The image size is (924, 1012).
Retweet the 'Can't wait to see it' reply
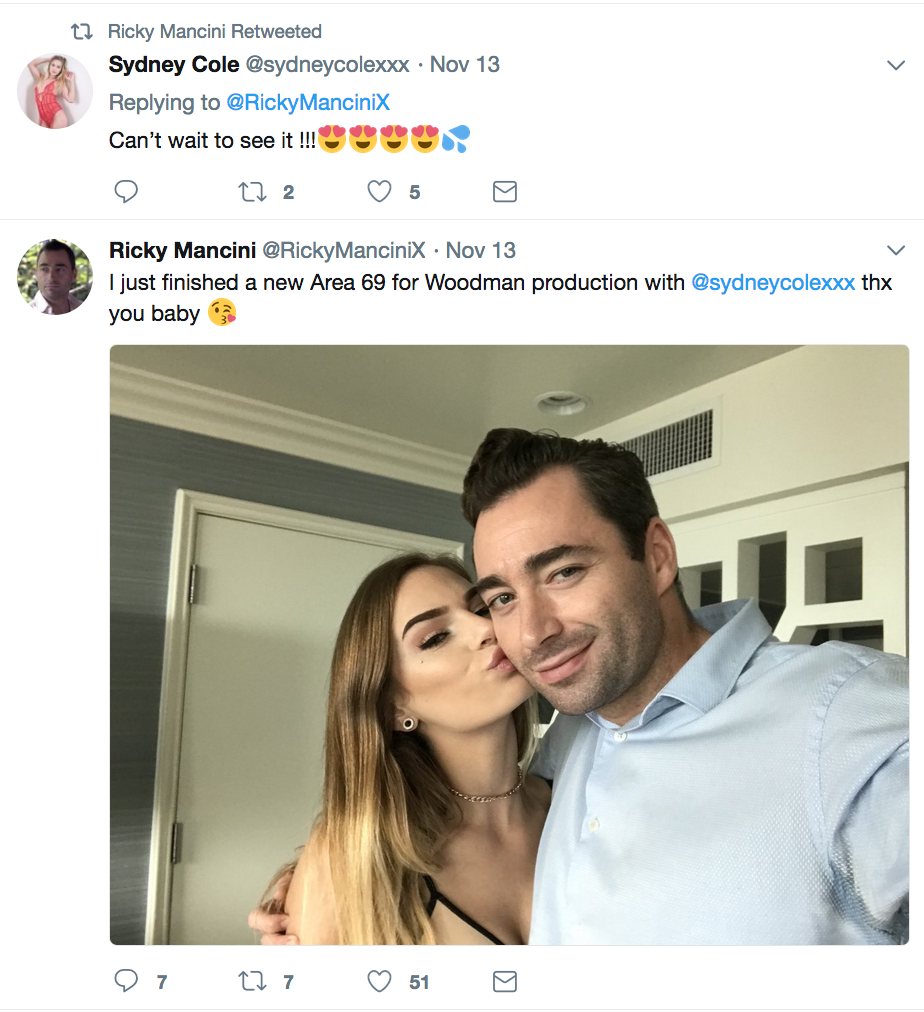(251, 191)
